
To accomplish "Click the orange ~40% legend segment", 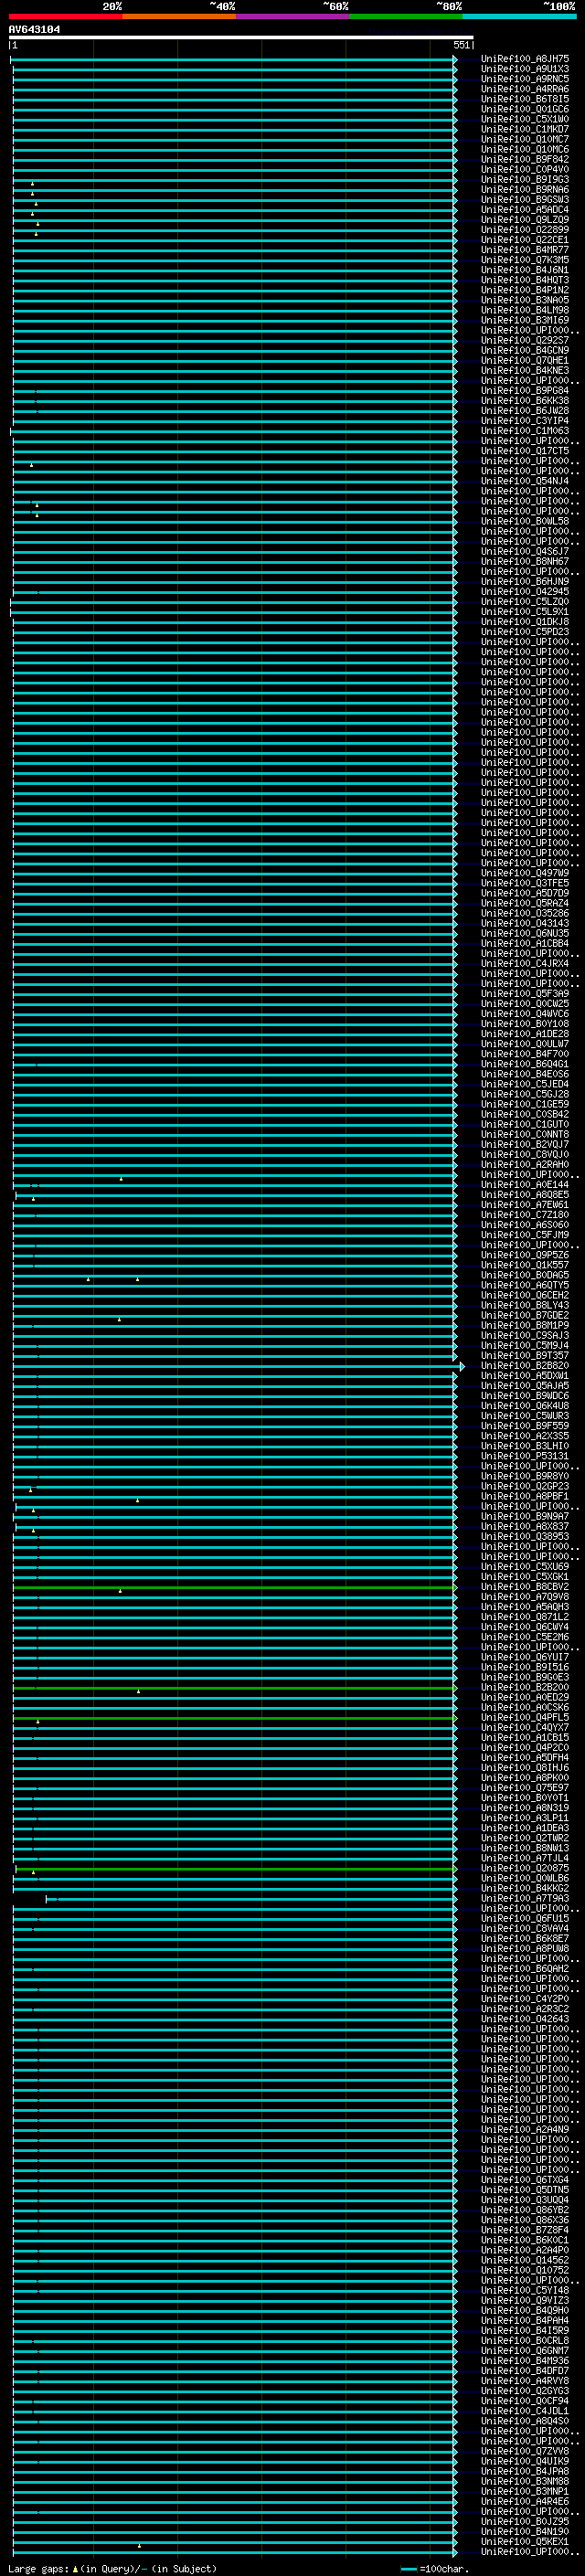I will tap(180, 16).
